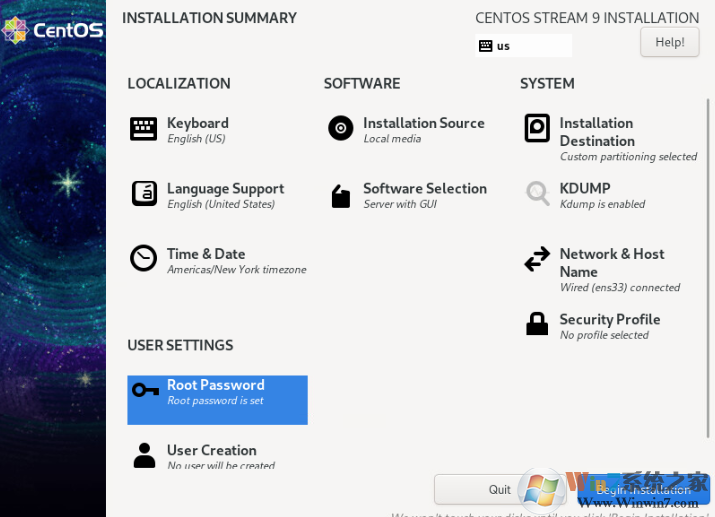Open Language Support via its icon

click(144, 194)
